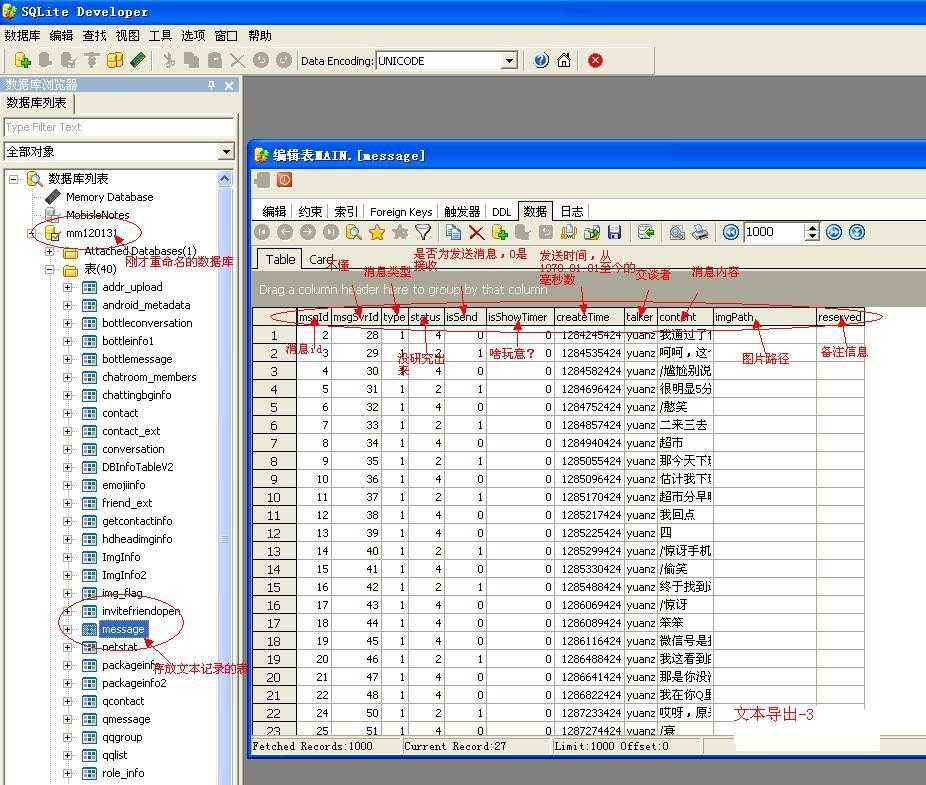The height and width of the screenshot is (785, 926).
Task: Open the 工具 menu
Action: point(159,35)
